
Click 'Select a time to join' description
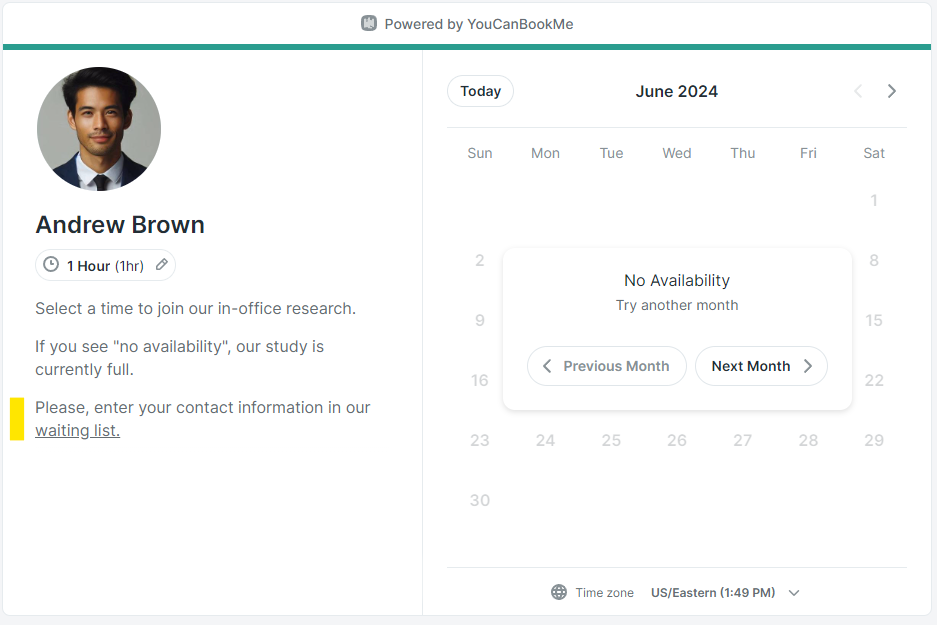pyautogui.click(x=195, y=308)
